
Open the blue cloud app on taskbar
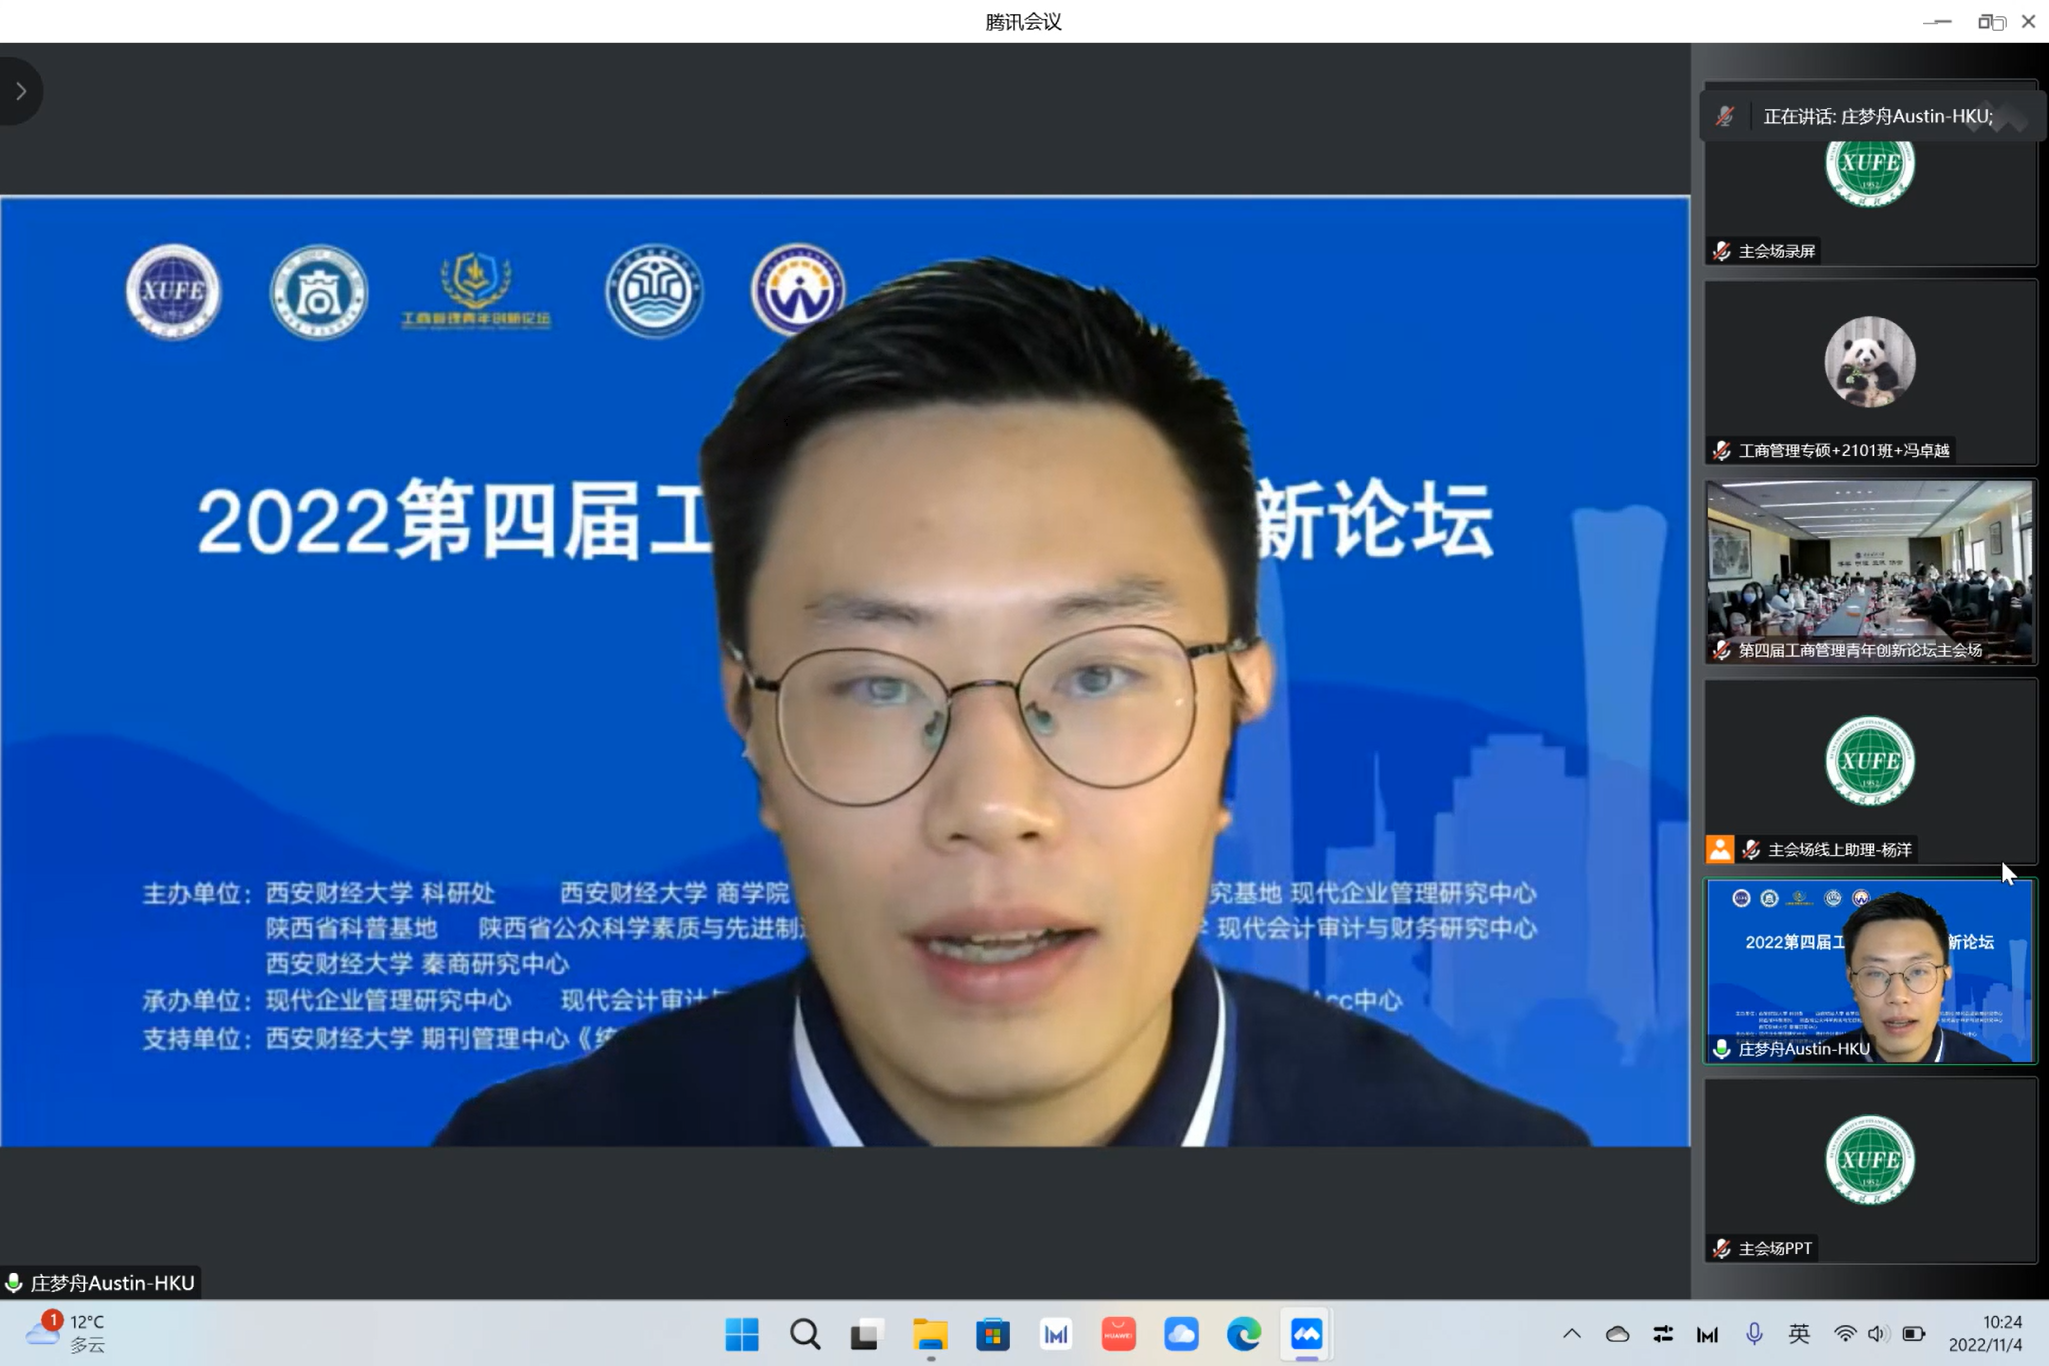point(1181,1334)
